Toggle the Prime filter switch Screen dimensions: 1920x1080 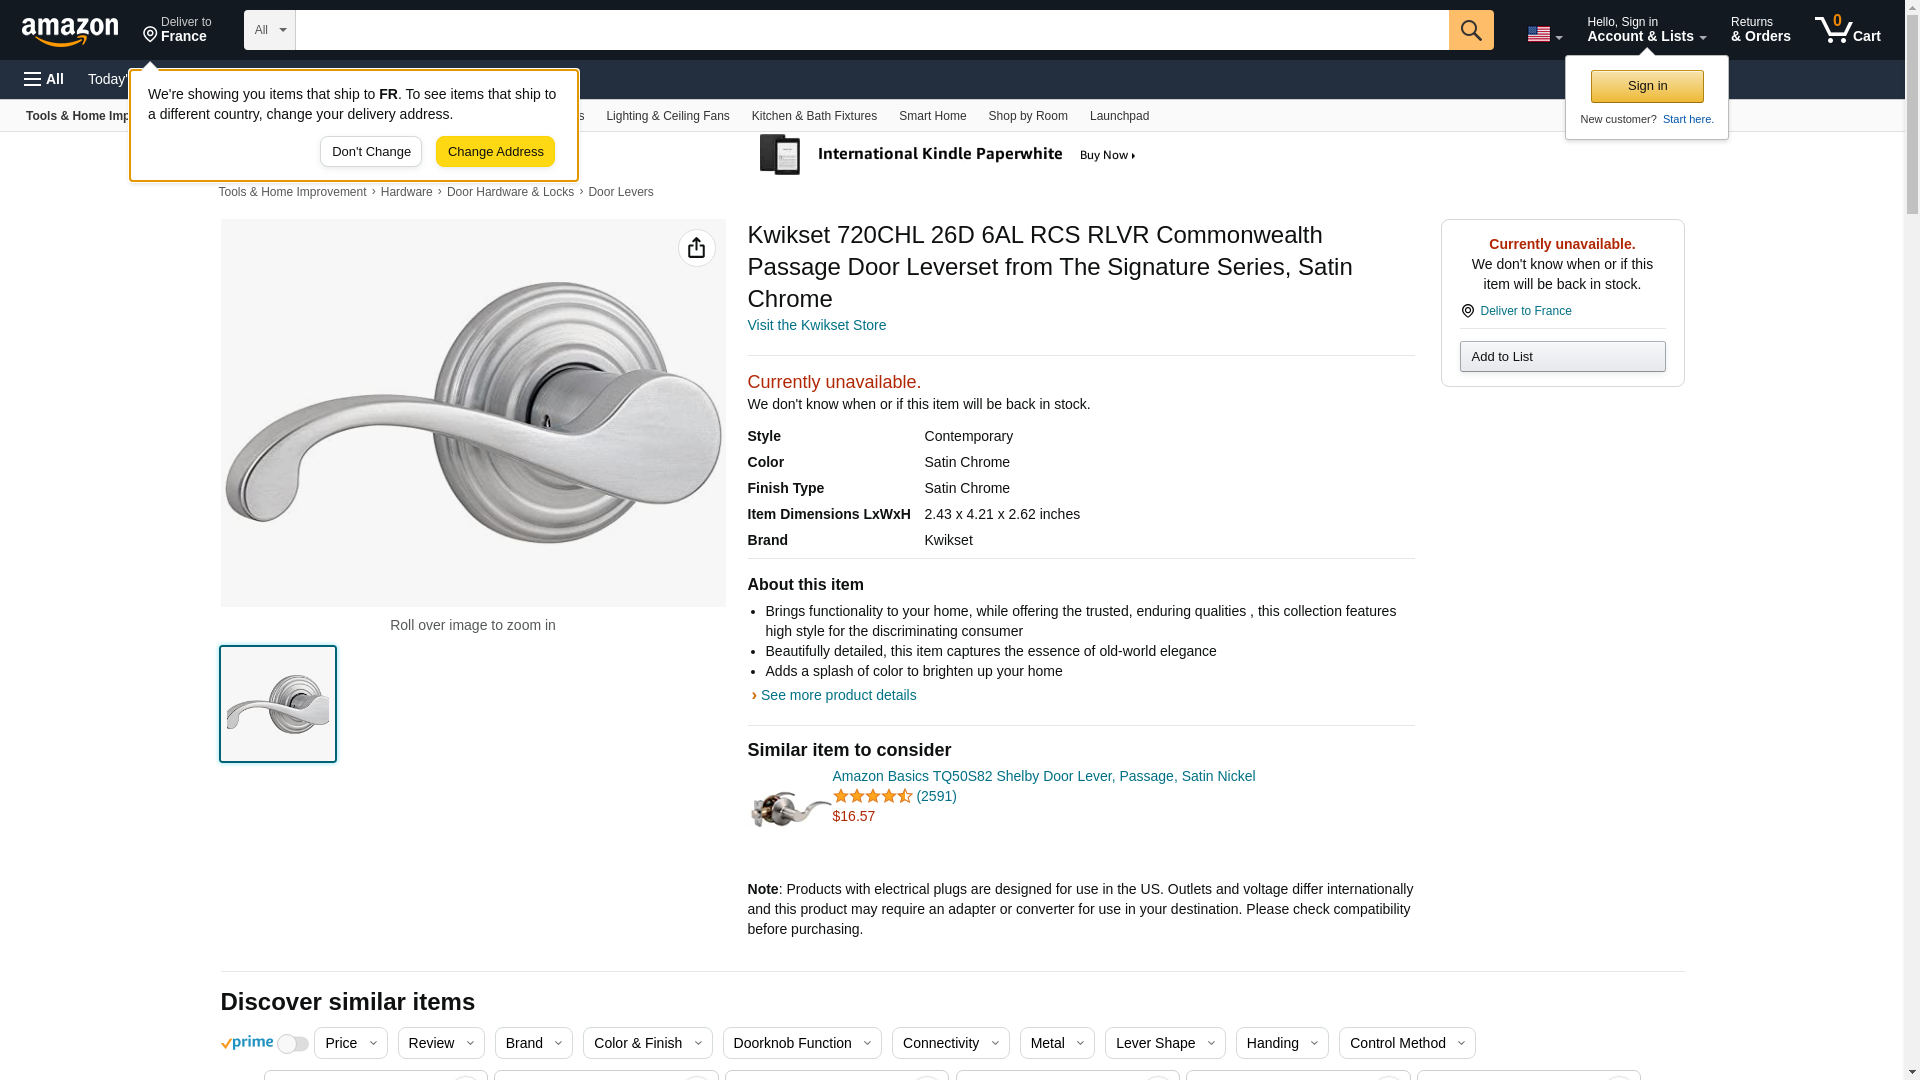(x=292, y=1044)
